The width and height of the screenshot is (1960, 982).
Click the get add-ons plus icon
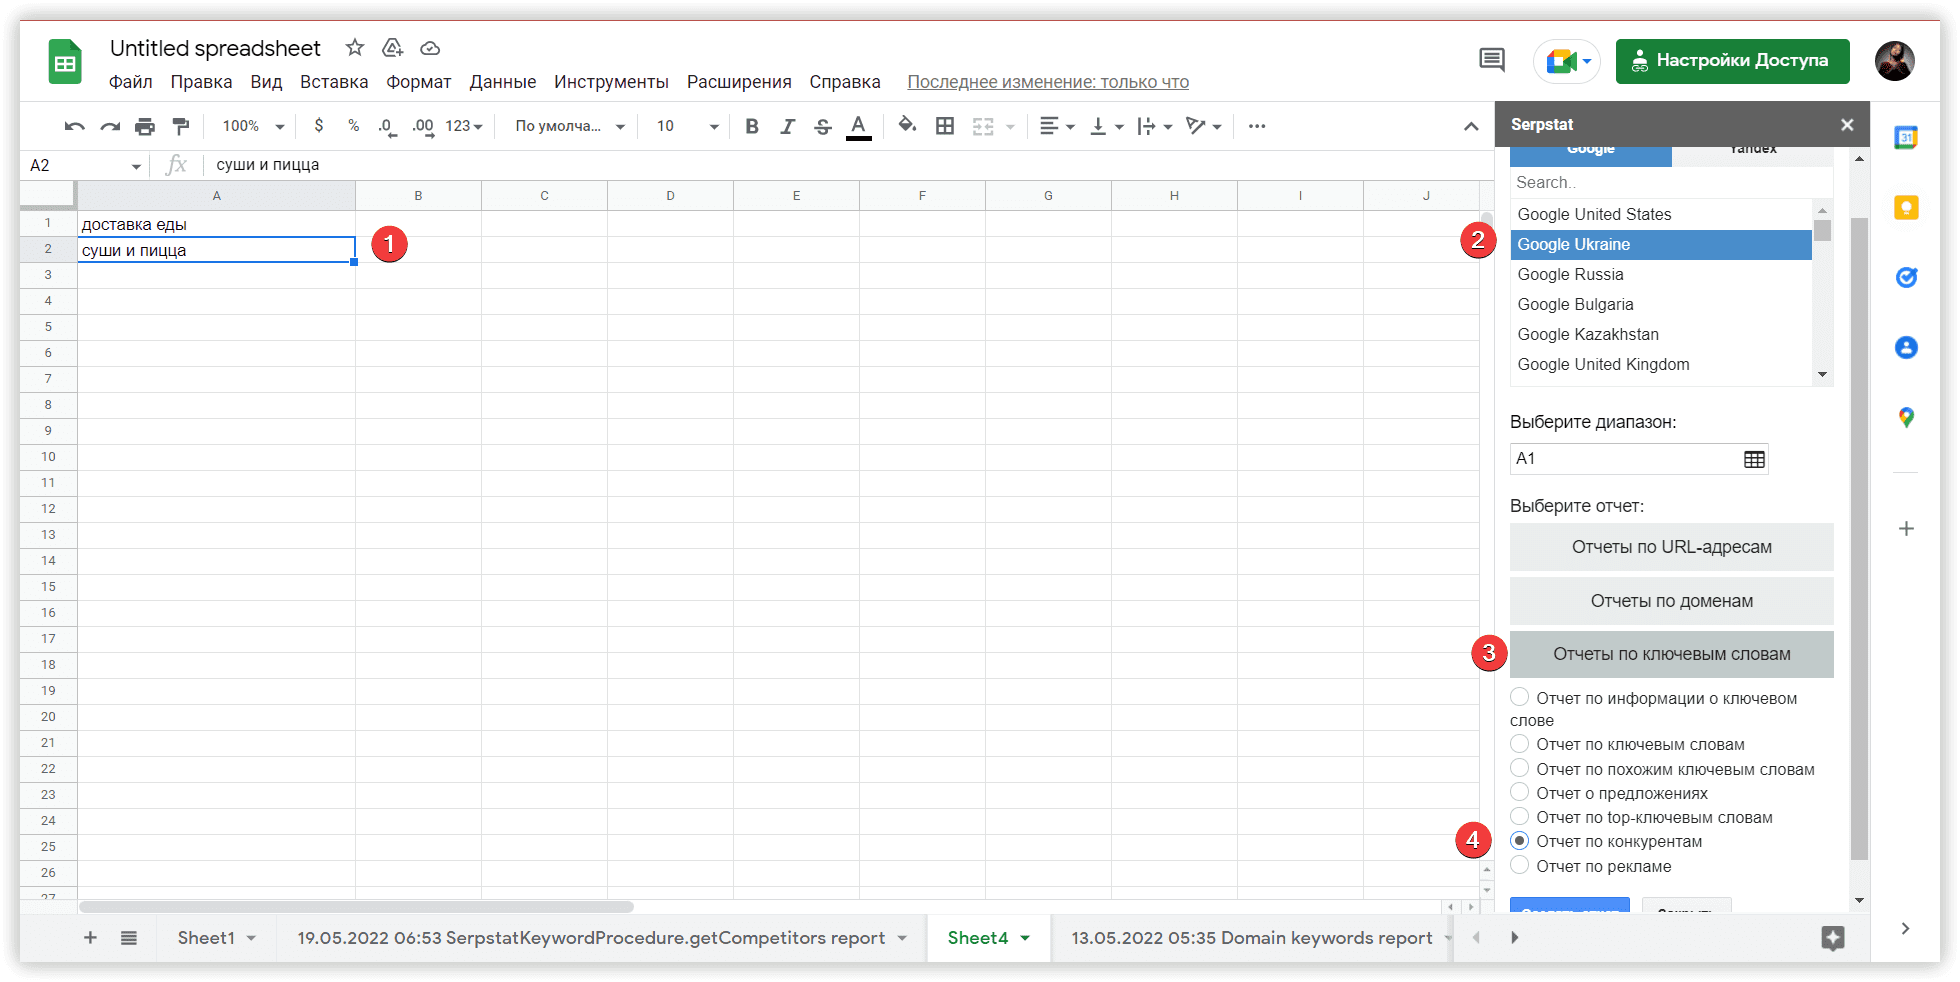click(x=1906, y=528)
